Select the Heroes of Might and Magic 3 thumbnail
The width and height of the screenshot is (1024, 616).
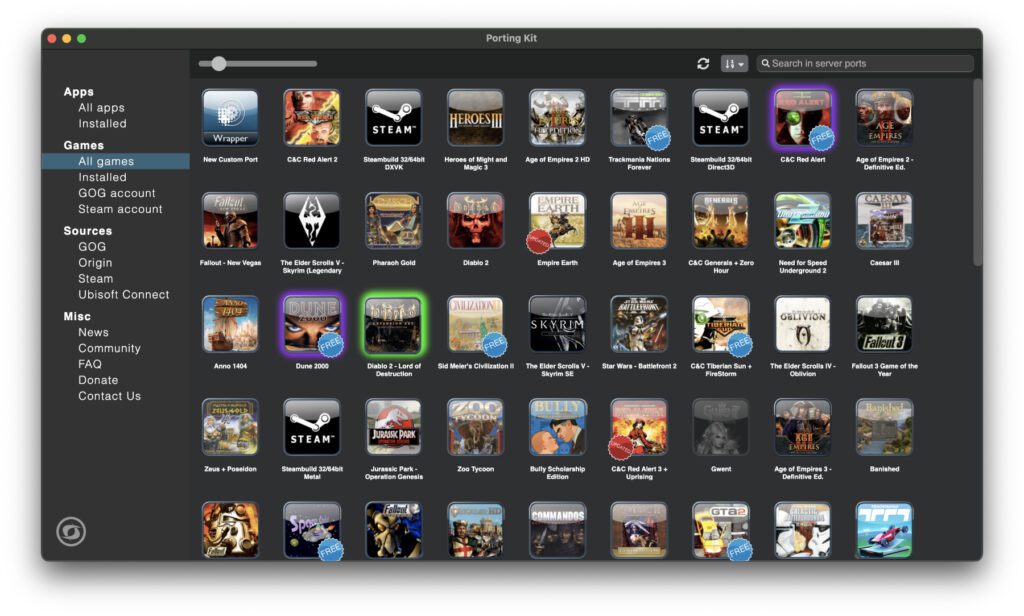(475, 118)
